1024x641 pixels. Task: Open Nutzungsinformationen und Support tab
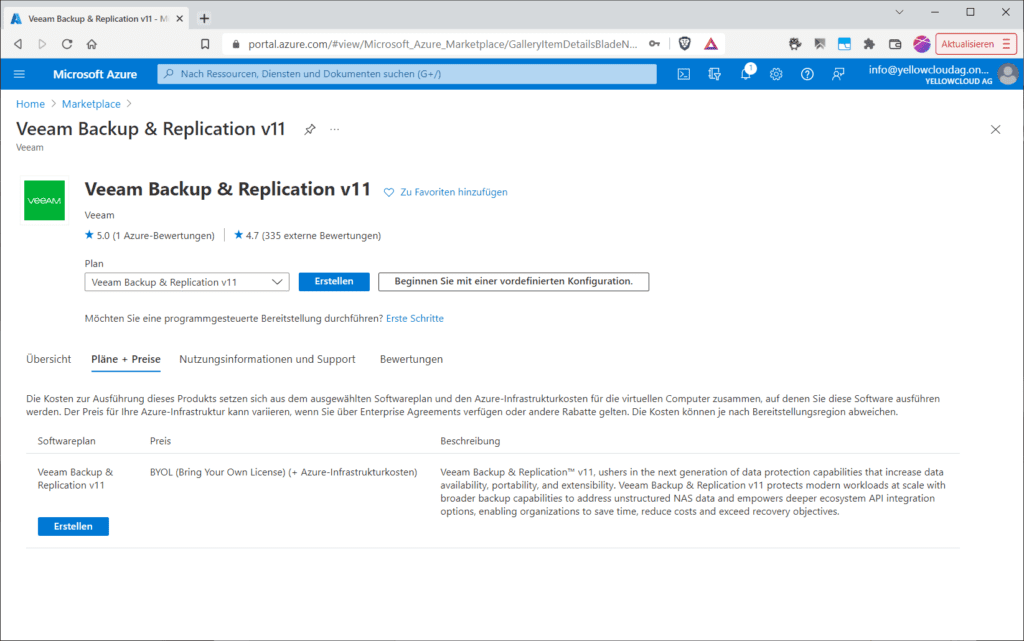click(x=267, y=359)
